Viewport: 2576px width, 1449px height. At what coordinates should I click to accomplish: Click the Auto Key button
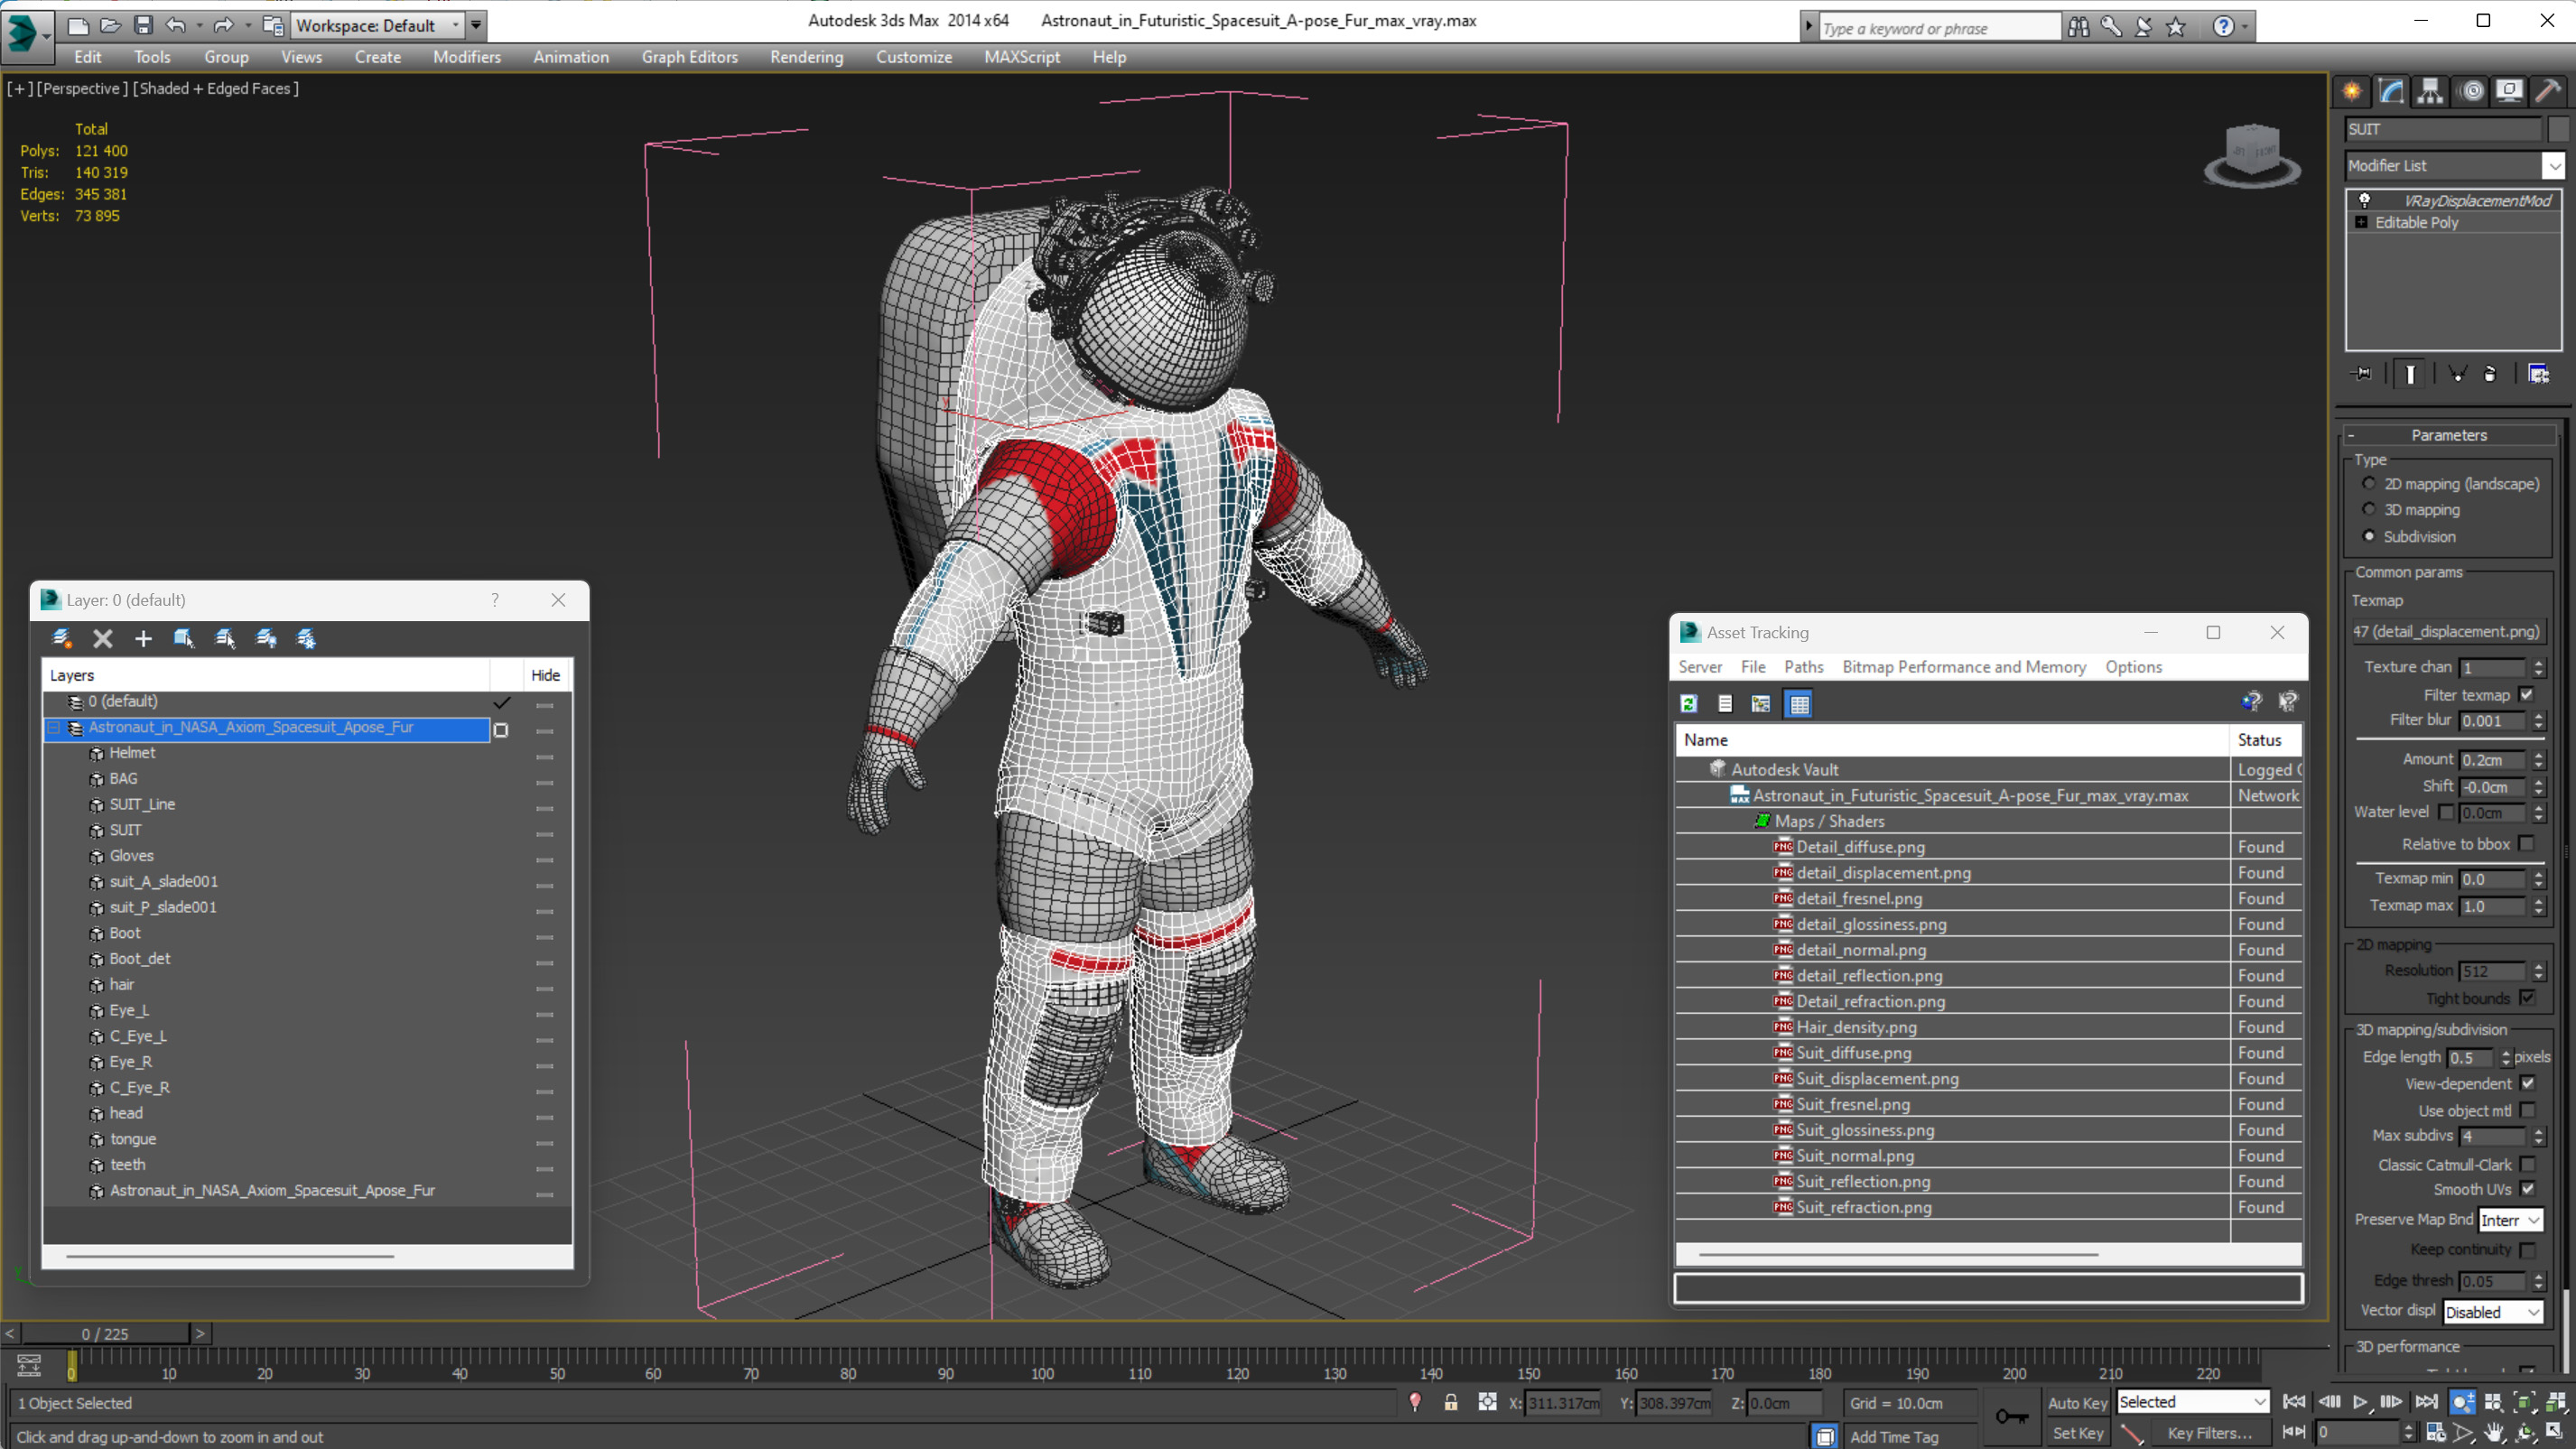pos(2077,1402)
